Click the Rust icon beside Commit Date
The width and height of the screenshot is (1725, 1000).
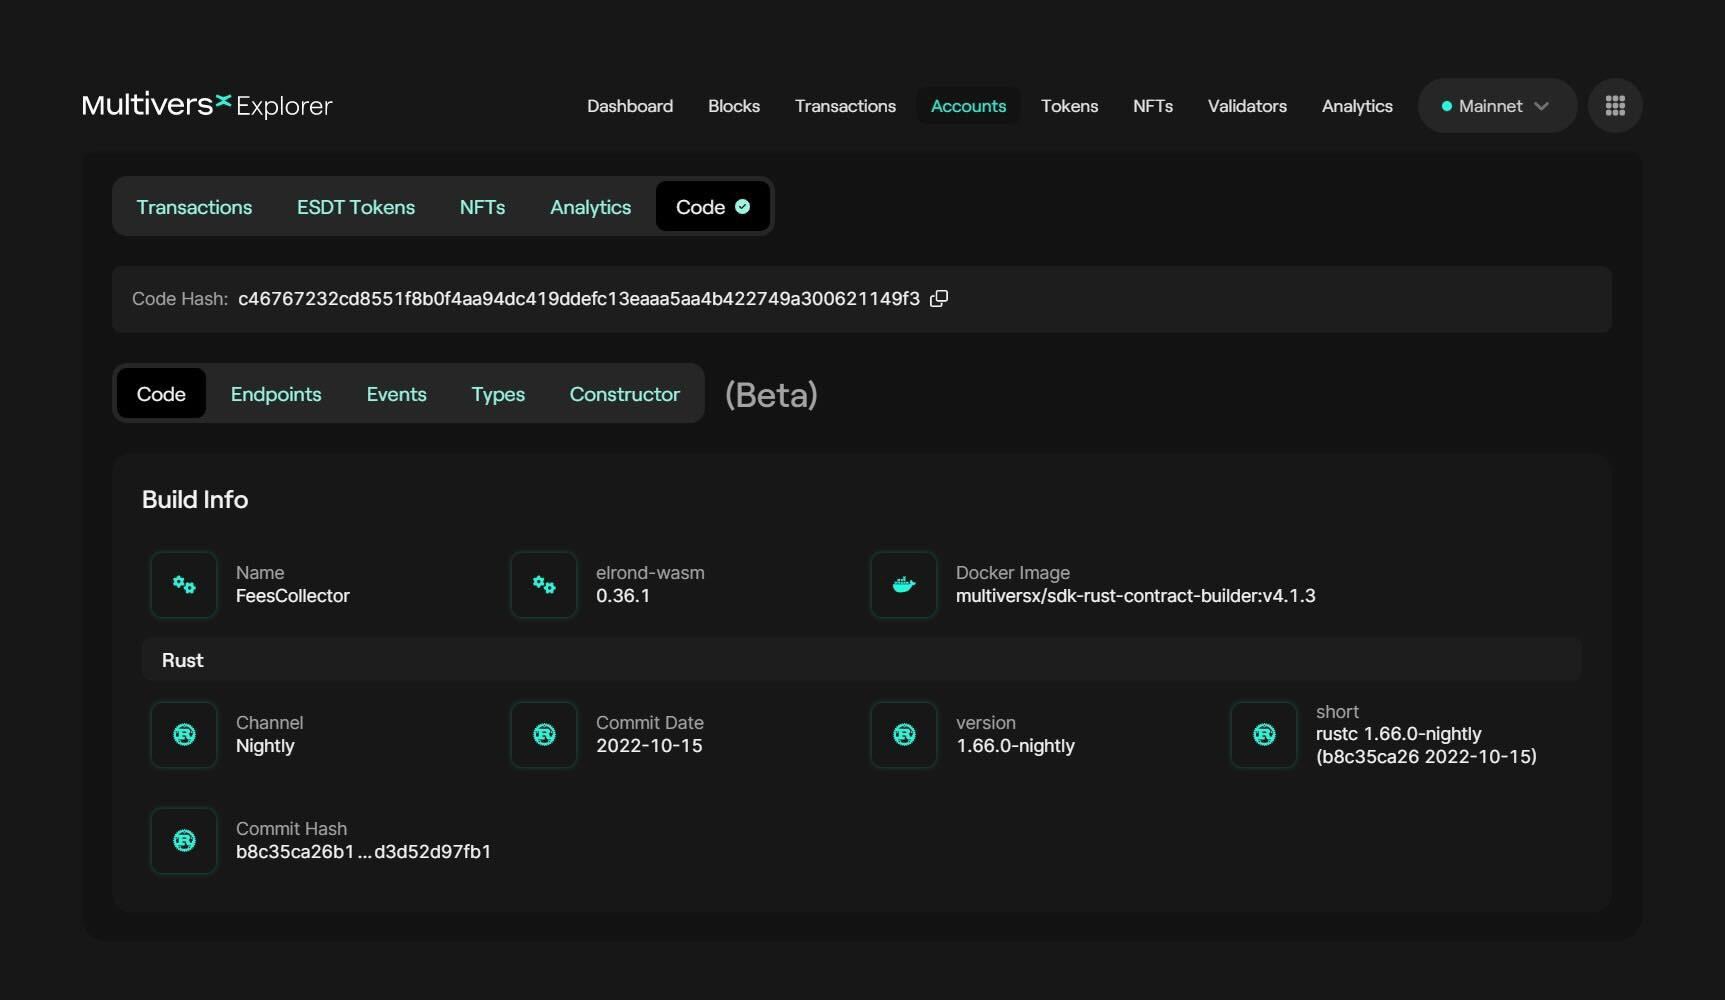(x=543, y=735)
